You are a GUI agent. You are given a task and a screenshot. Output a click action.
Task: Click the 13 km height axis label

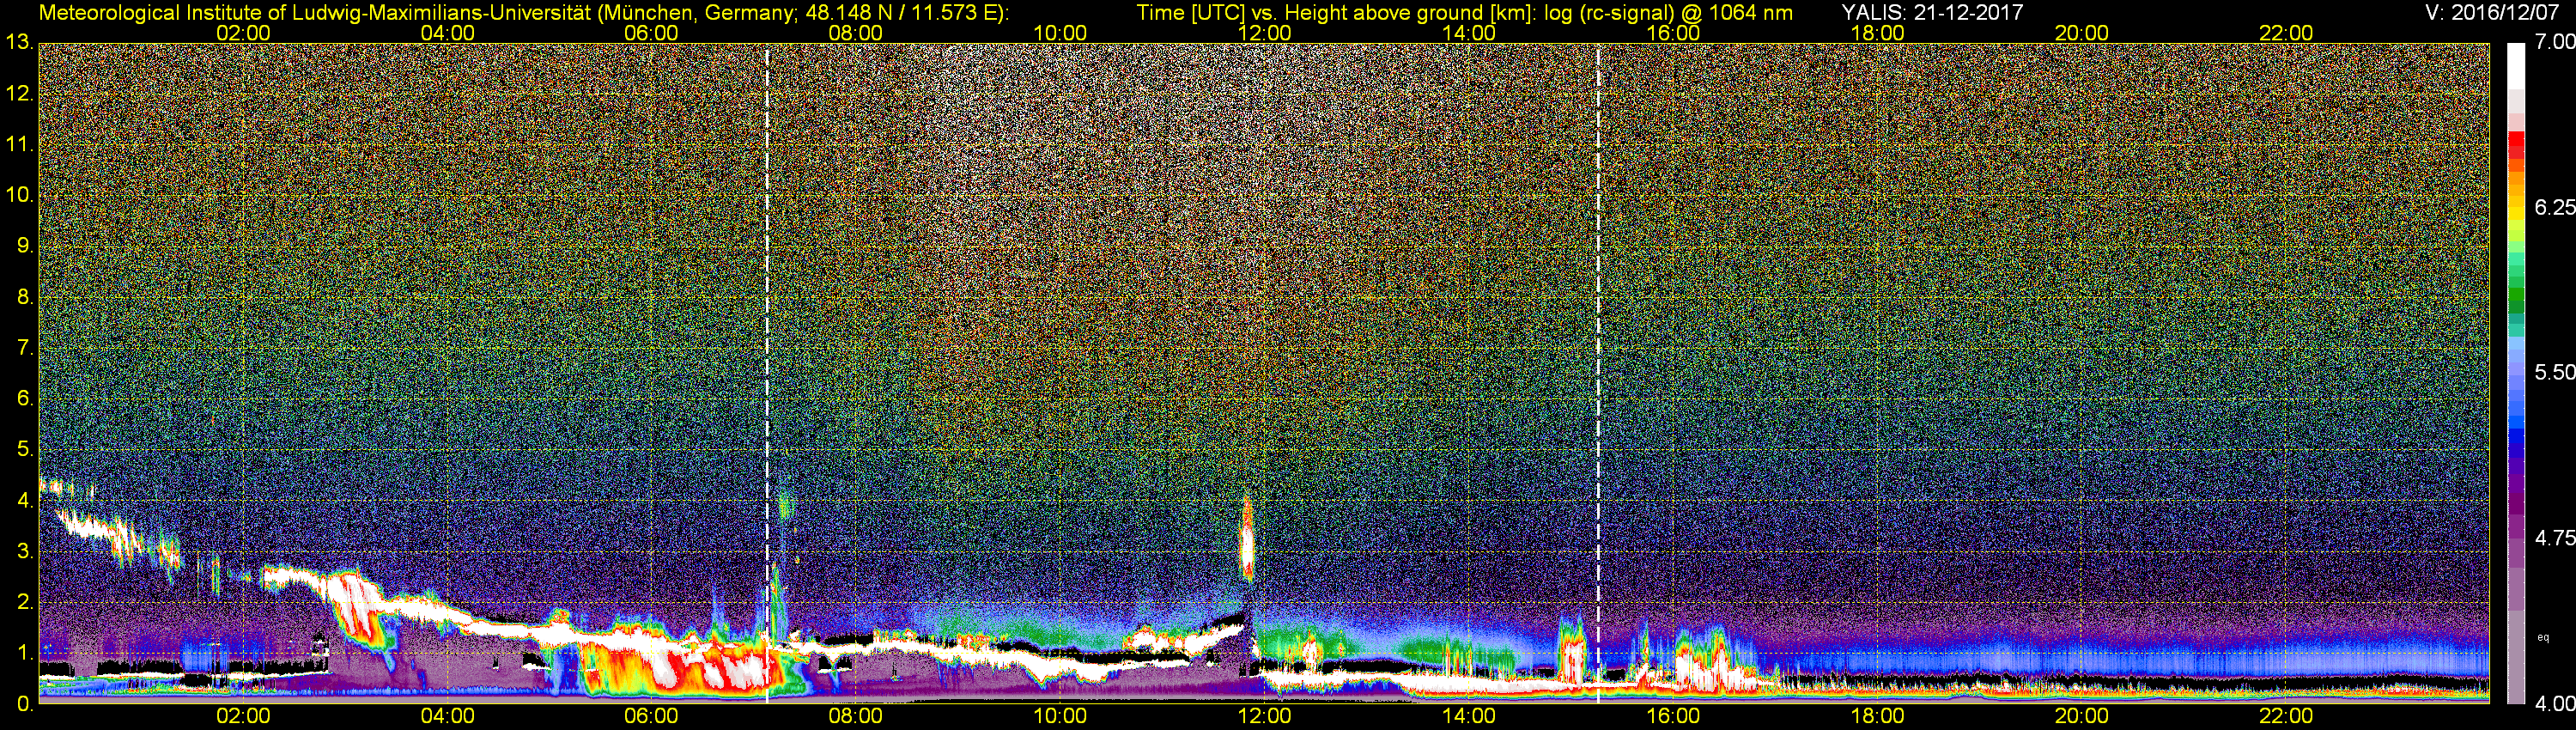[19, 42]
